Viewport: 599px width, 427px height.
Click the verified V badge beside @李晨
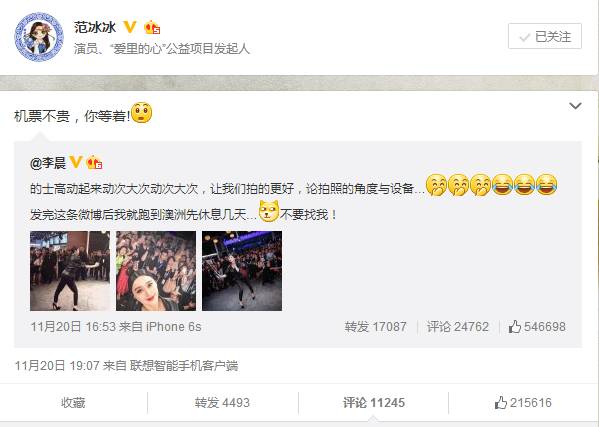[x=76, y=162]
